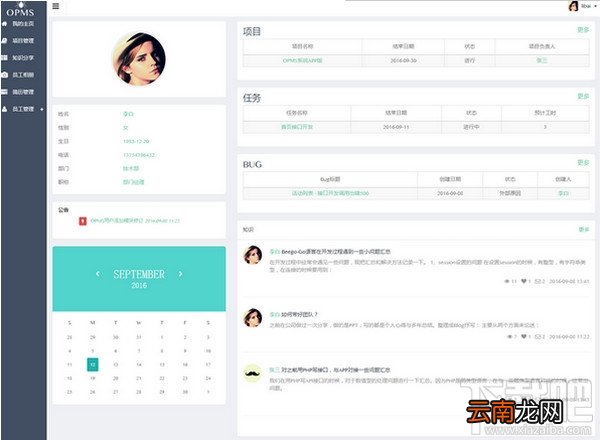Open 项目管理 in the sidebar

(x=23, y=41)
